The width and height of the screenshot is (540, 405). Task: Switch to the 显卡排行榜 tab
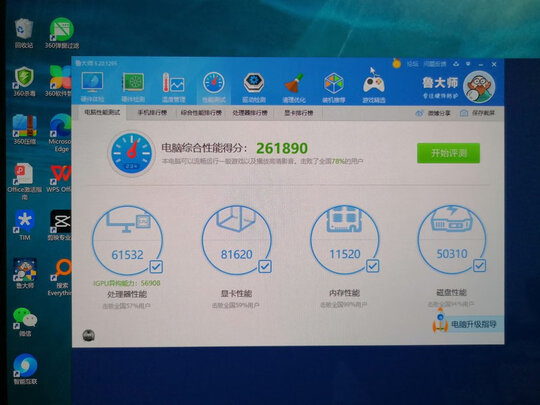click(x=299, y=113)
